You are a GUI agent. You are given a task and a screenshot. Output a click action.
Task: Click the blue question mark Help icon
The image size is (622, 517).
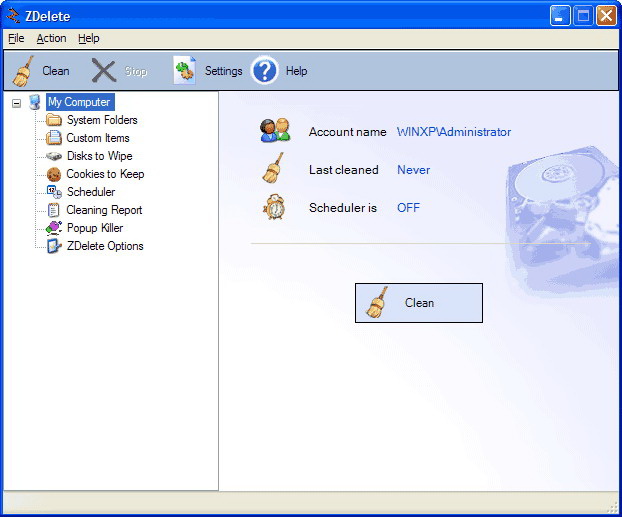tap(265, 71)
